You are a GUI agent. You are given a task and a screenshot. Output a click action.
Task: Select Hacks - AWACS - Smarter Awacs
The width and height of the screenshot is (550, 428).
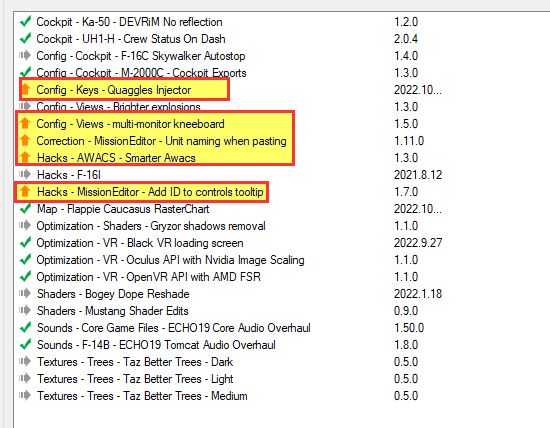click(x=116, y=158)
